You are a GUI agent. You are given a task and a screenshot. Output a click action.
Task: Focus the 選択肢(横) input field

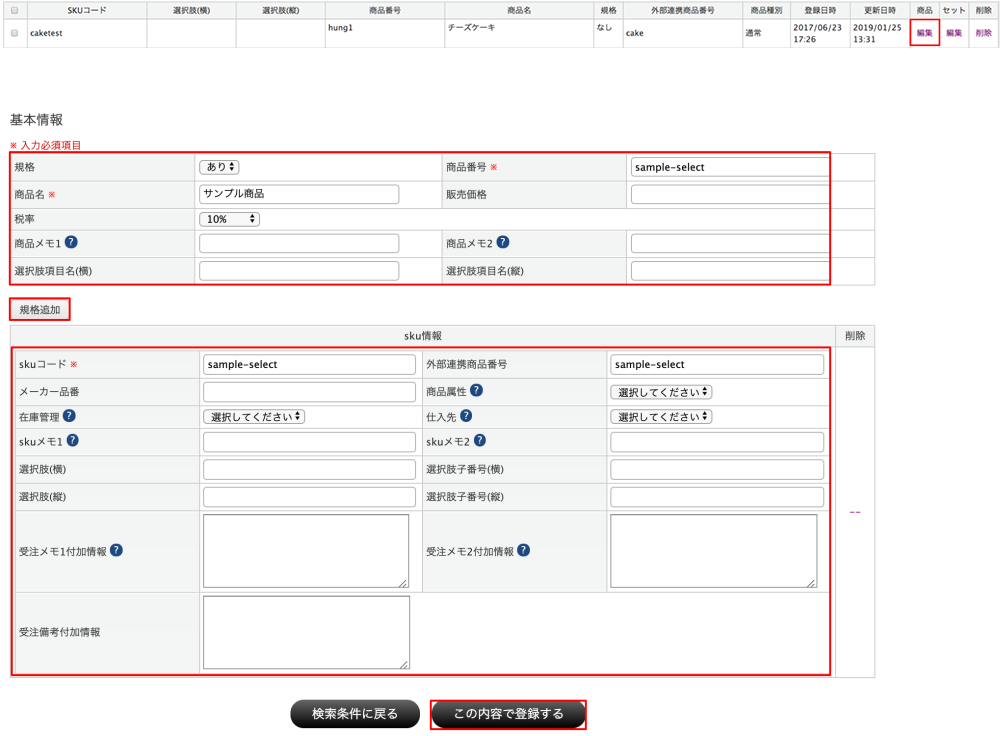[309, 469]
